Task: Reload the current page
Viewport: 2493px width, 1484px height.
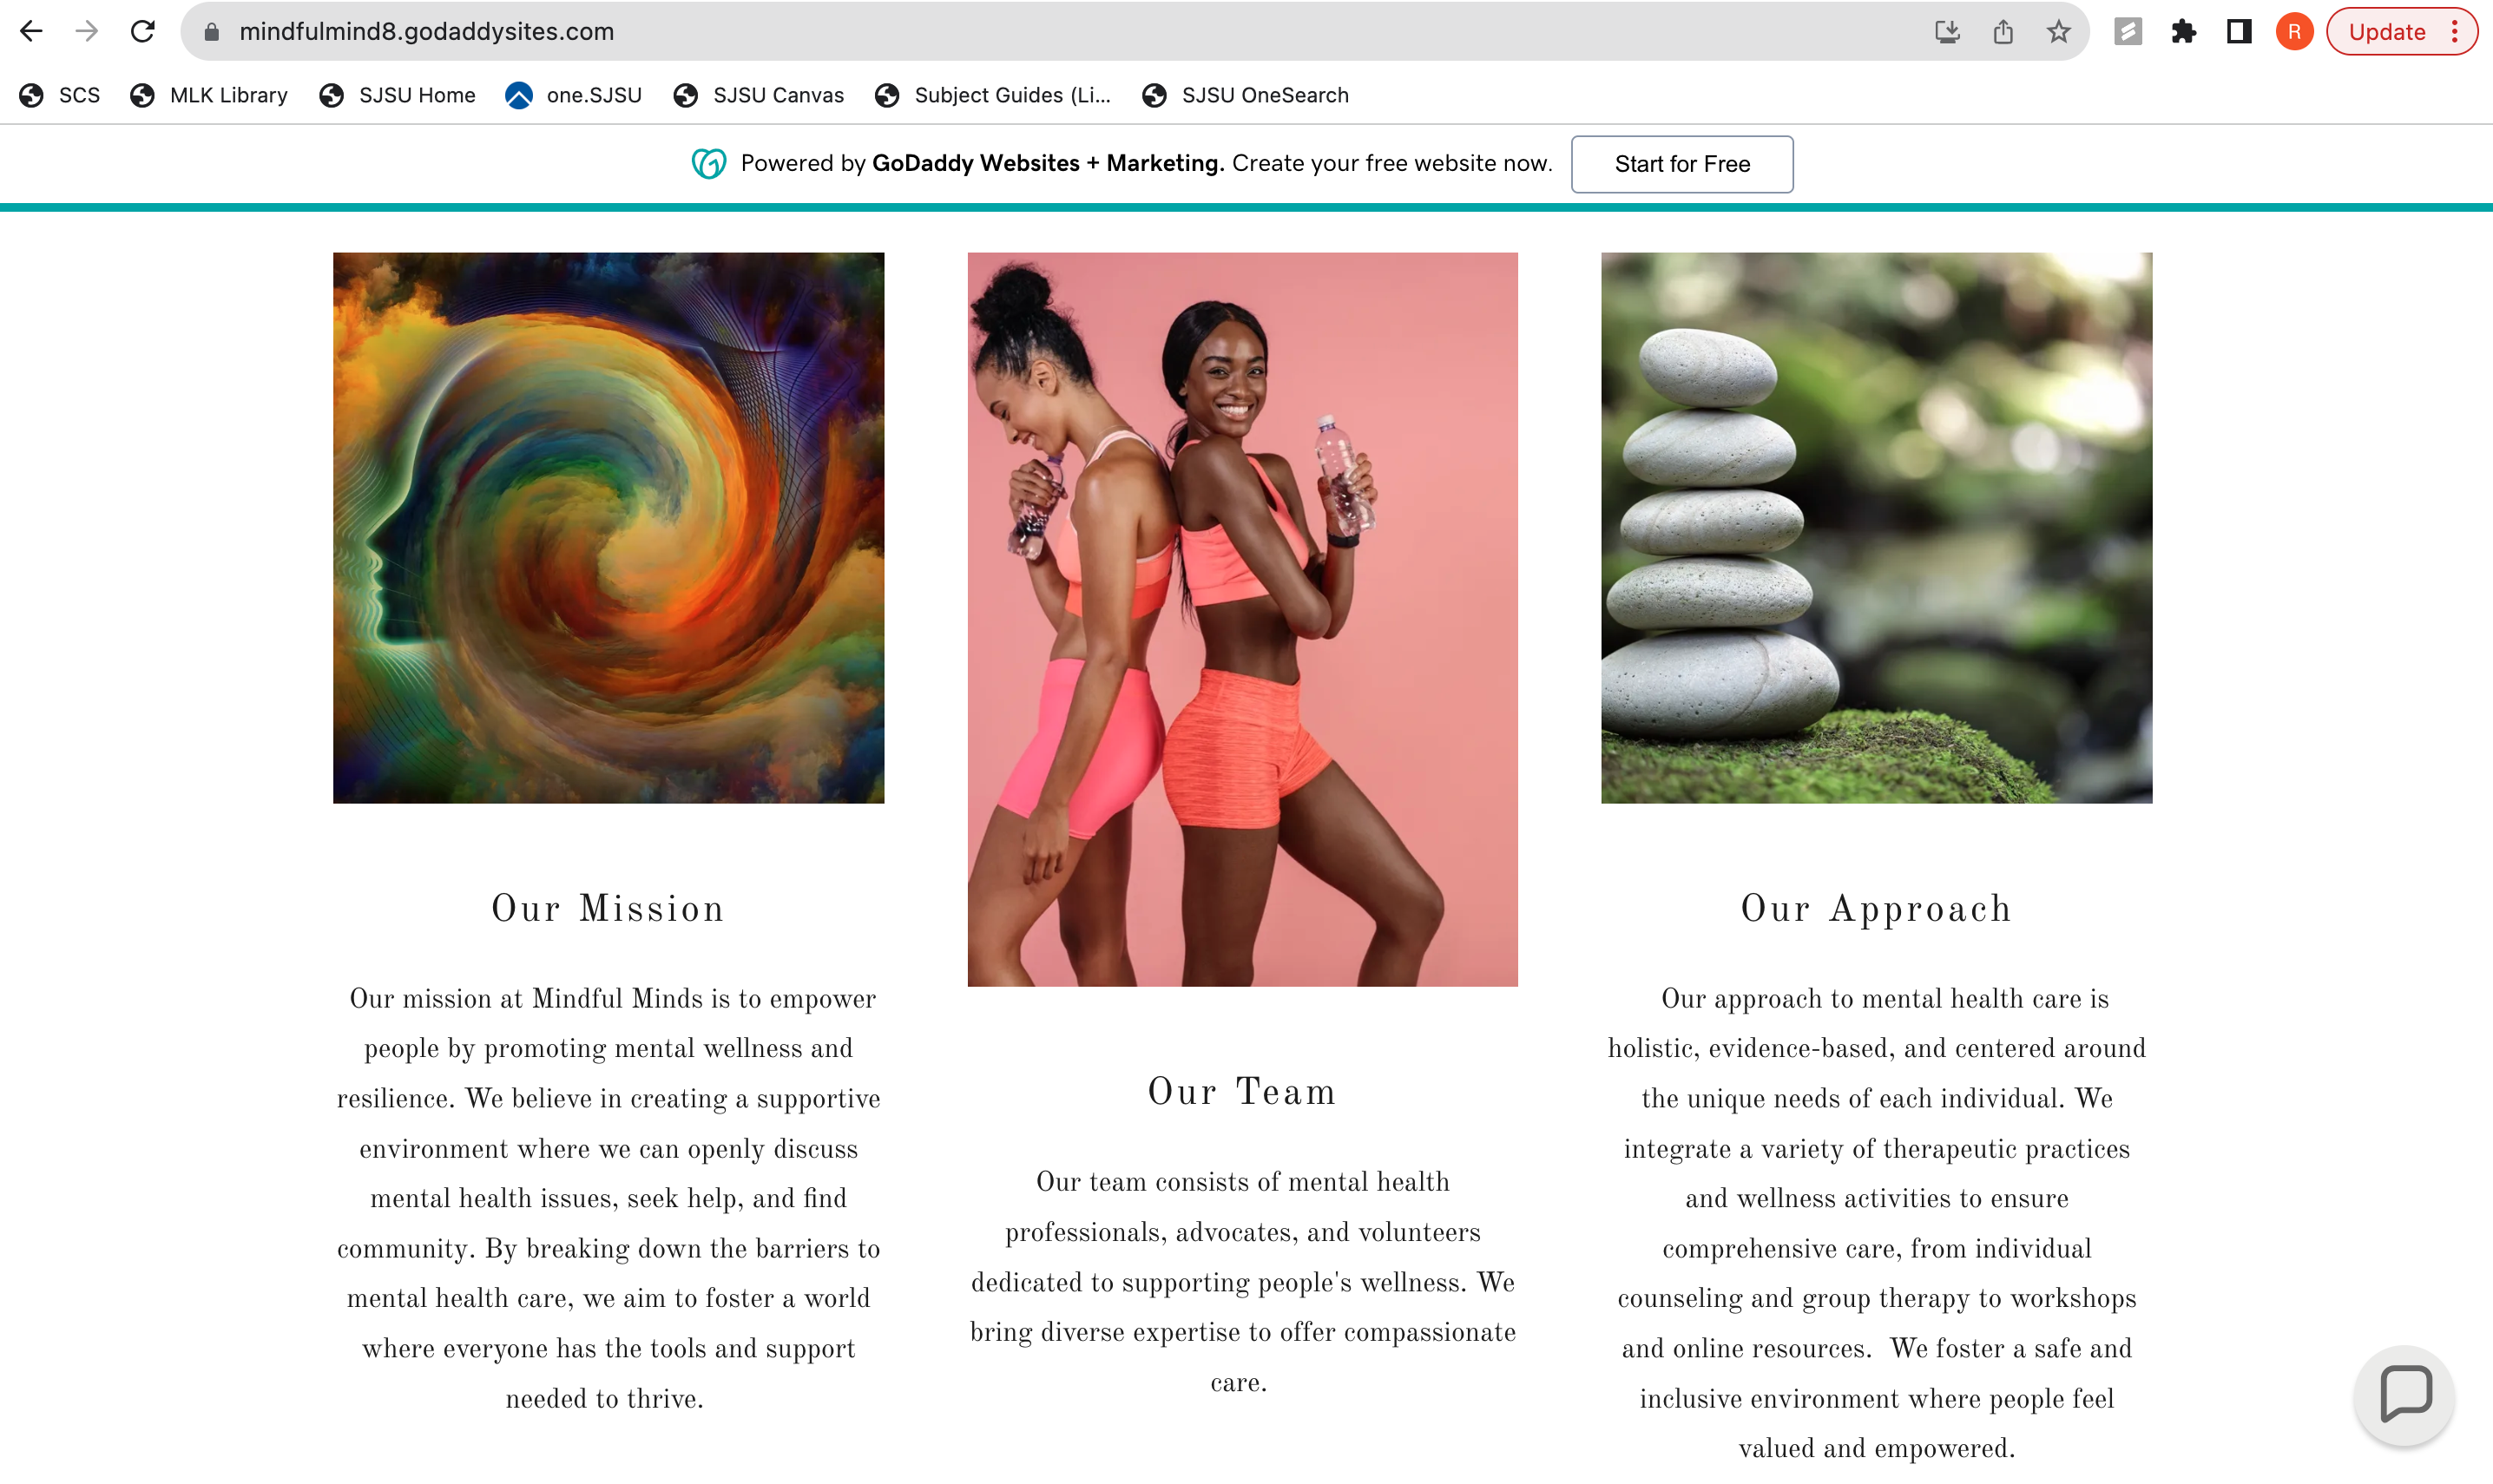Action: (143, 31)
